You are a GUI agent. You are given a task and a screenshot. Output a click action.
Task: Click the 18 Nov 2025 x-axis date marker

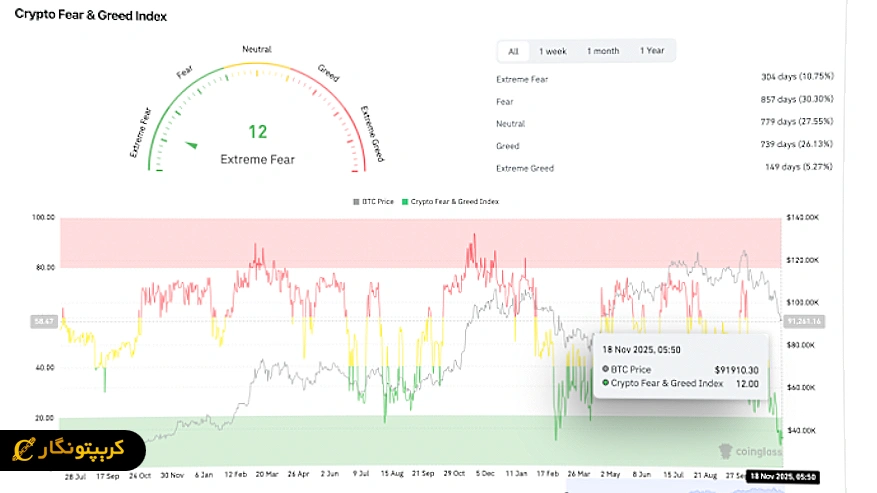pos(783,476)
